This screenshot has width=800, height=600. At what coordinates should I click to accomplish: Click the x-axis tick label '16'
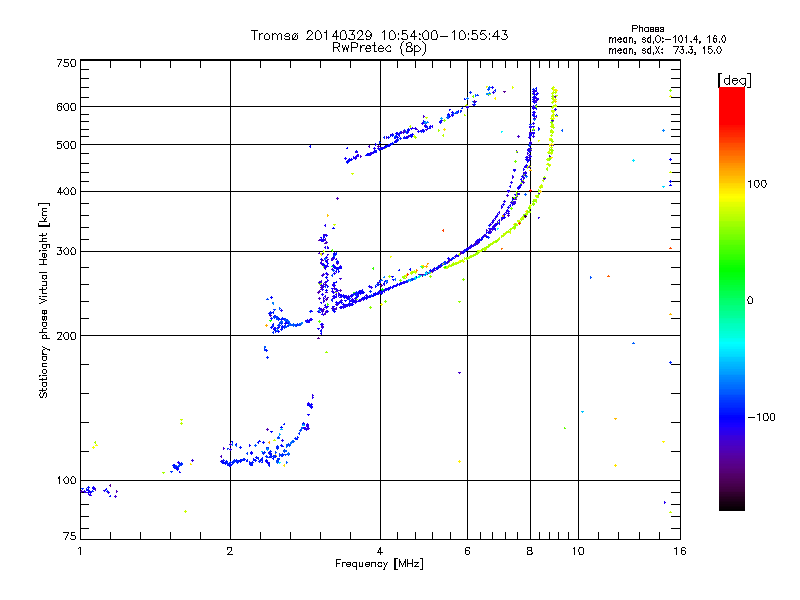[680, 551]
